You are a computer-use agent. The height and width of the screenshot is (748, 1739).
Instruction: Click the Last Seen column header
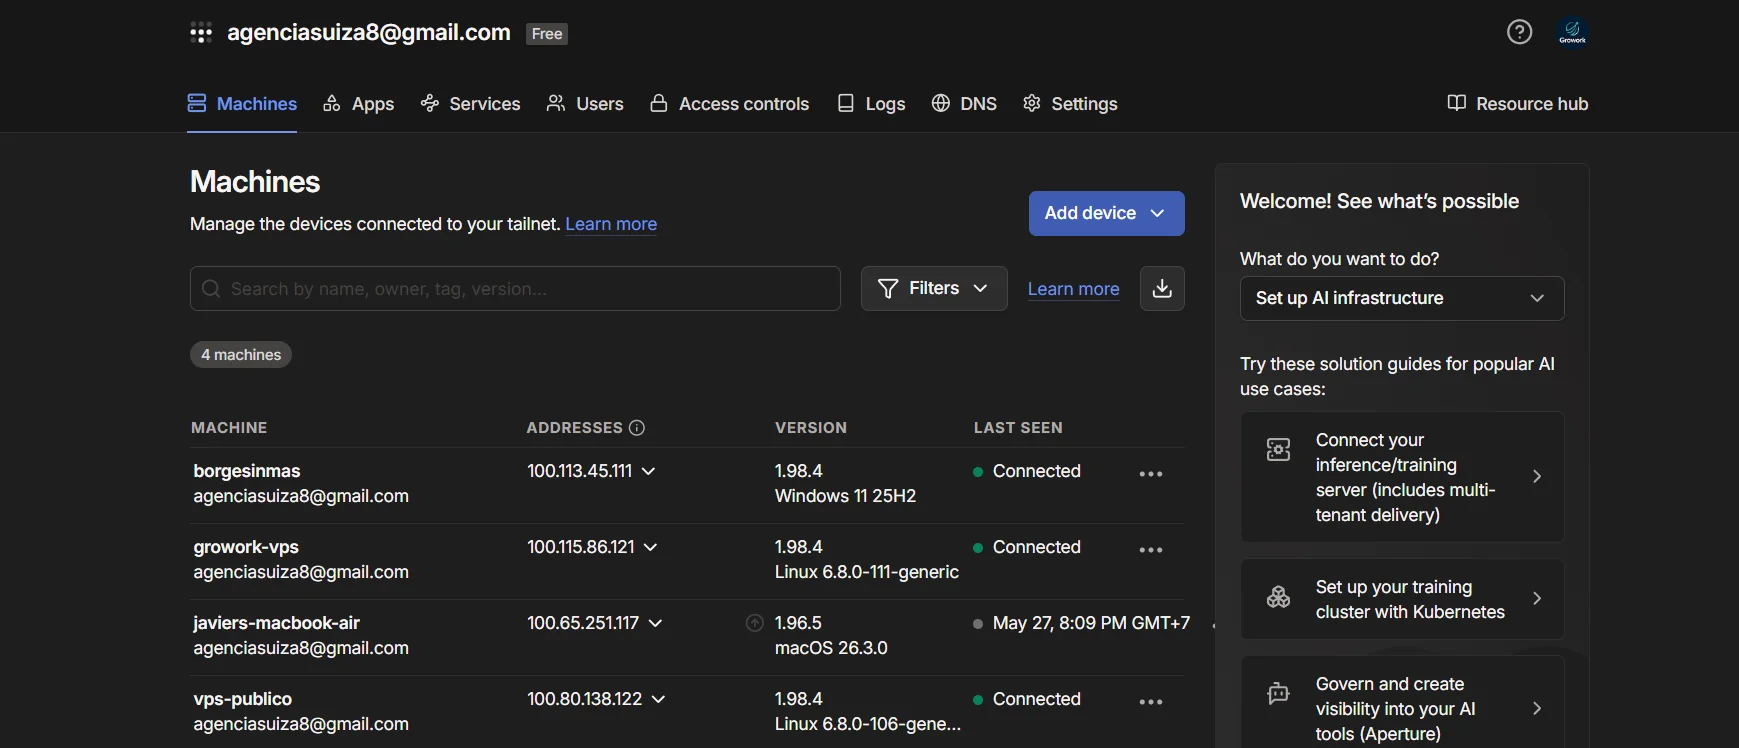(1018, 428)
